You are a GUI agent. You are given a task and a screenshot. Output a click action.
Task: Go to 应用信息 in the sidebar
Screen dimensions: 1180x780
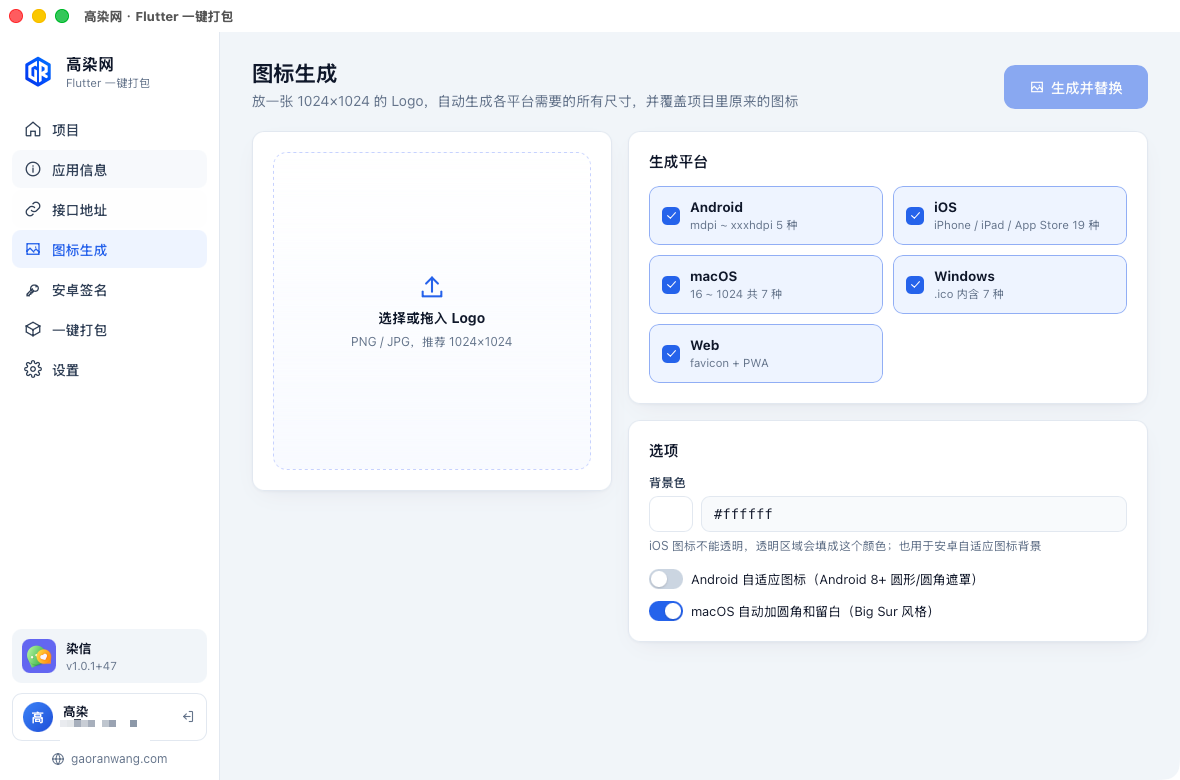[x=109, y=169]
